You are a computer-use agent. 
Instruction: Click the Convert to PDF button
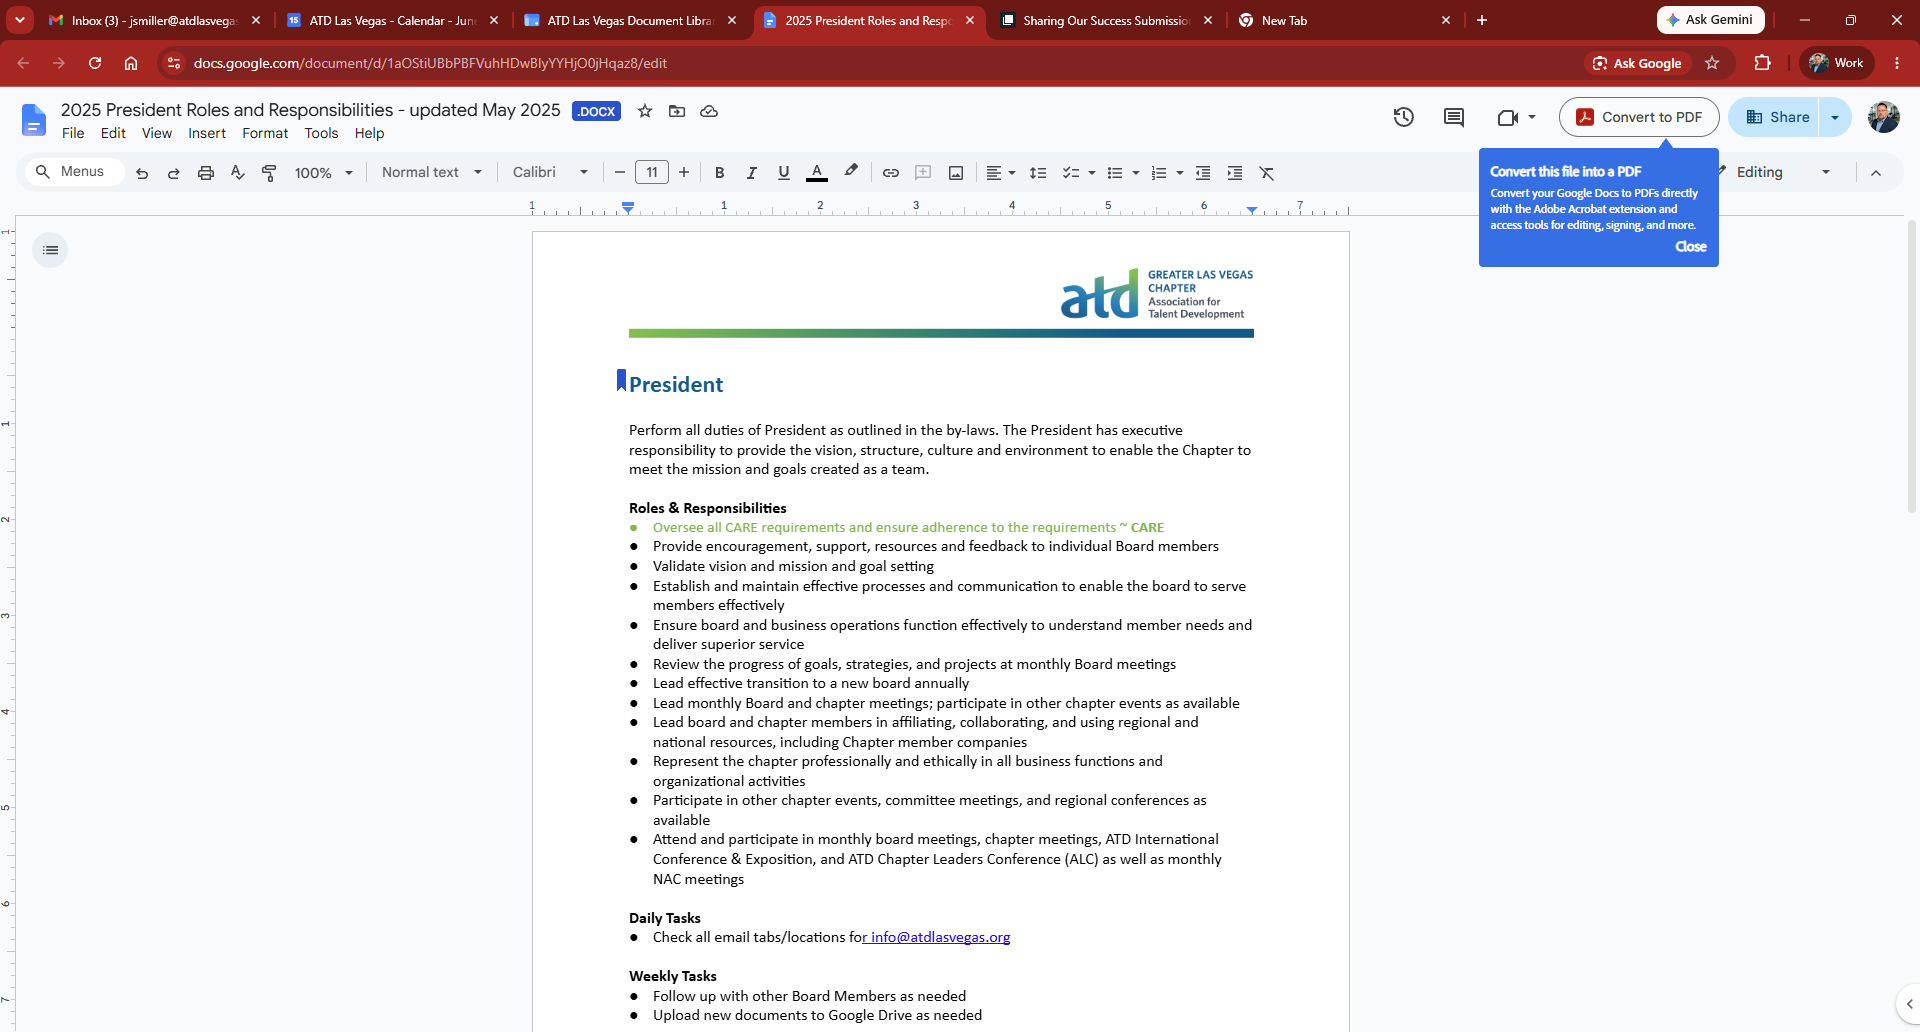tap(1639, 117)
